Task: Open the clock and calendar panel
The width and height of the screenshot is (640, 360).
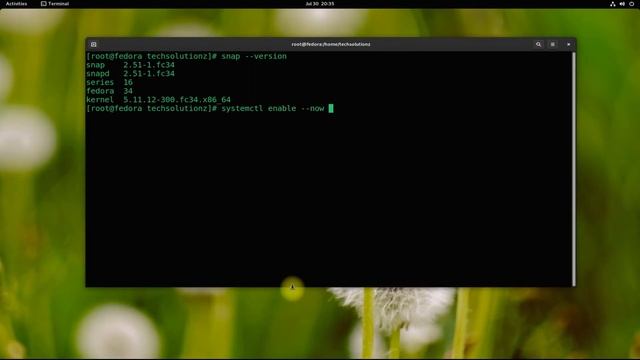Action: point(320,4)
